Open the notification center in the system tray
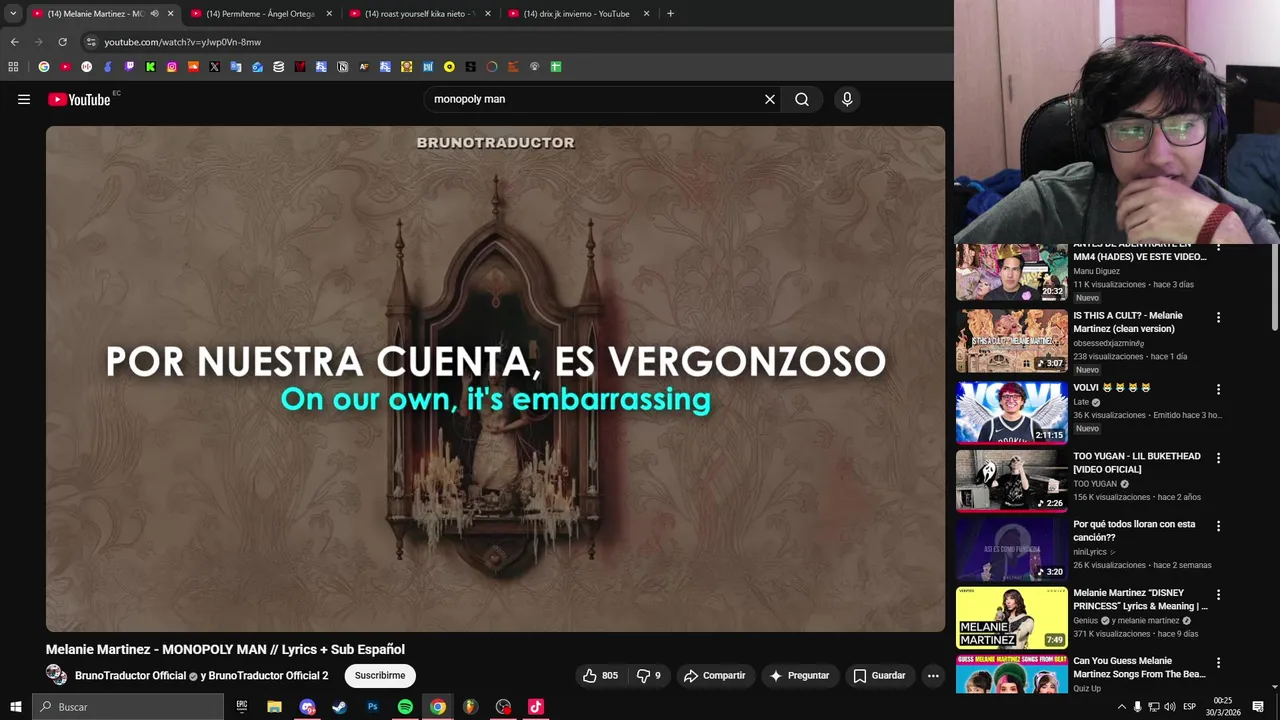The width and height of the screenshot is (1280, 720). (x=1258, y=707)
